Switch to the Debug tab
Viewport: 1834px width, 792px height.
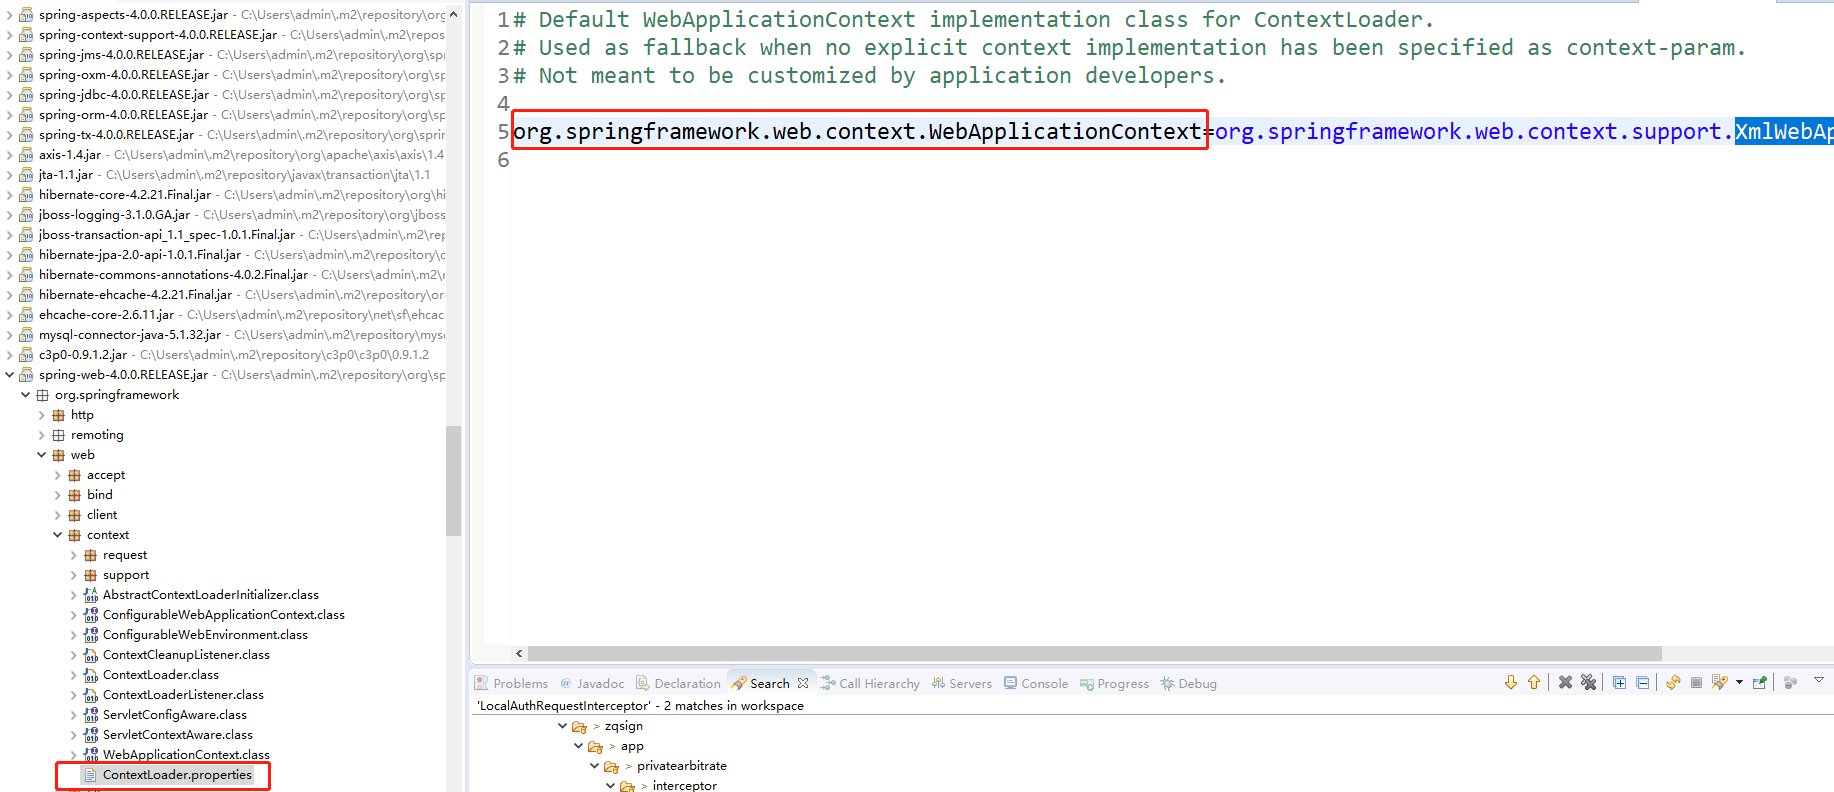coord(1188,684)
